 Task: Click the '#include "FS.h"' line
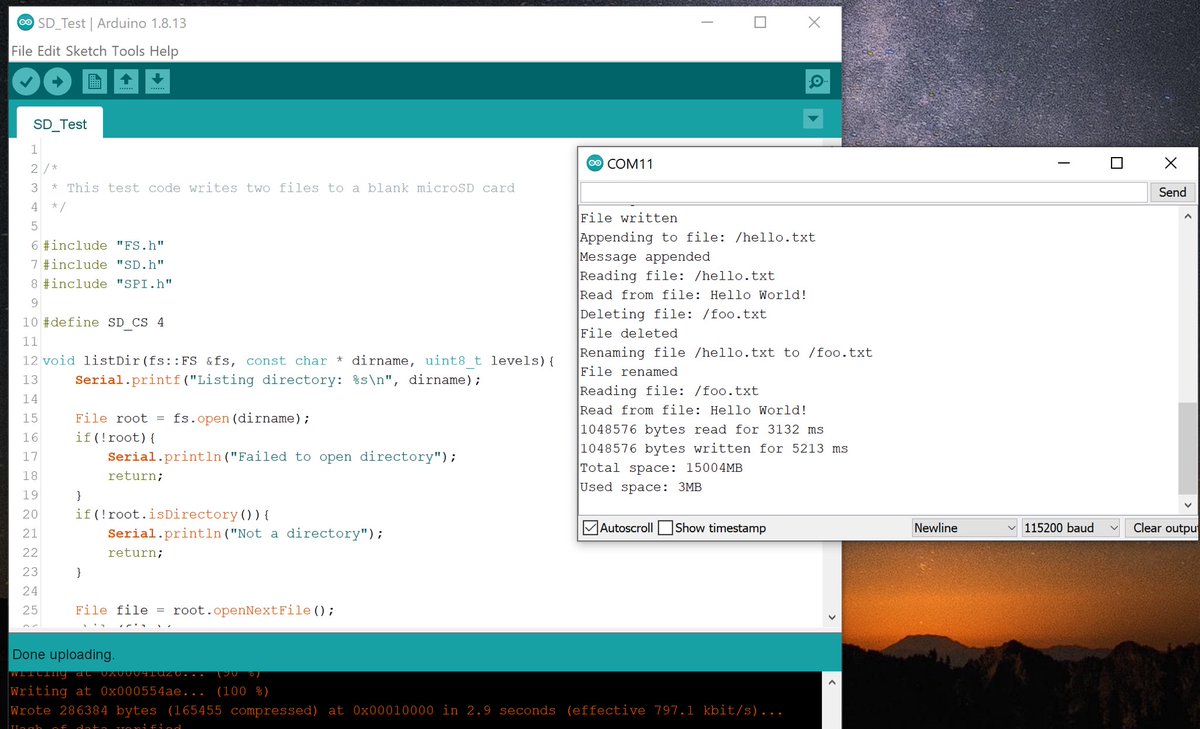pyautogui.click(x=102, y=245)
